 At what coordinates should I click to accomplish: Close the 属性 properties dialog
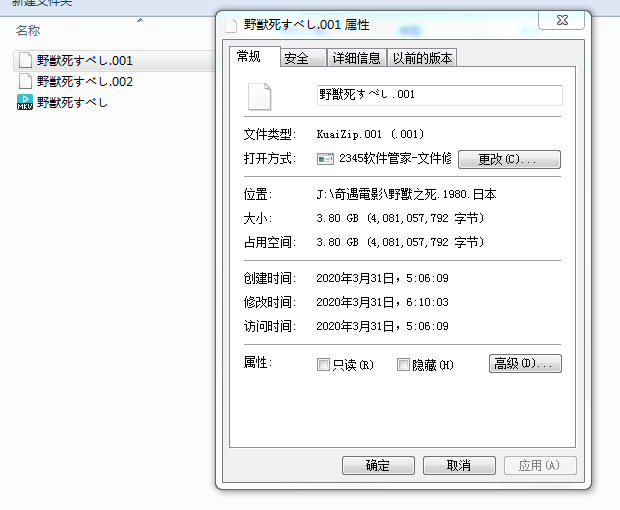coord(561,20)
